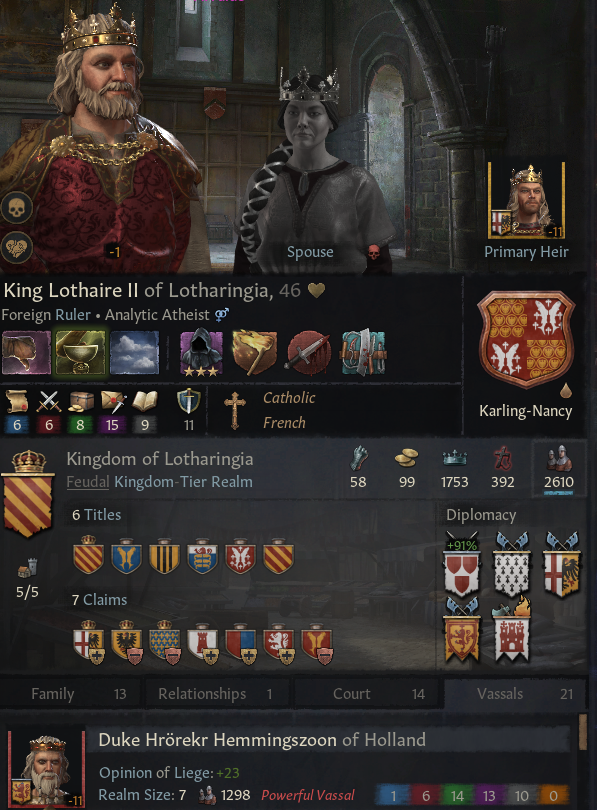Open the Karling-Nancy dynasty coat of arms
The width and height of the screenshot is (597, 810).
[x=526, y=339]
